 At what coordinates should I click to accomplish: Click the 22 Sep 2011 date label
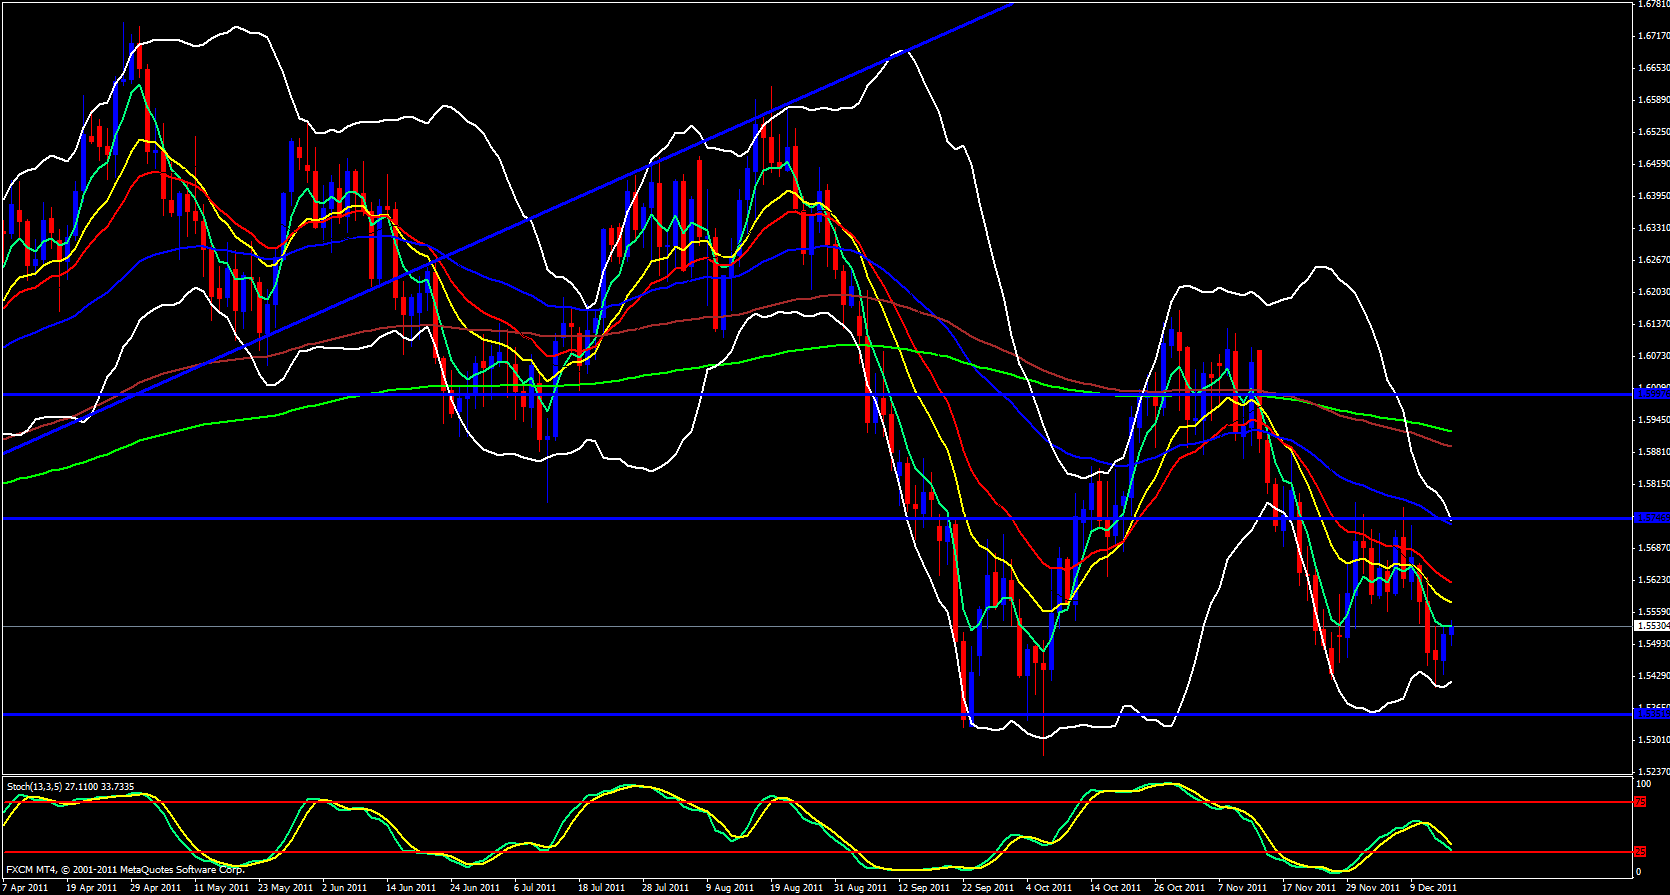(x=987, y=887)
